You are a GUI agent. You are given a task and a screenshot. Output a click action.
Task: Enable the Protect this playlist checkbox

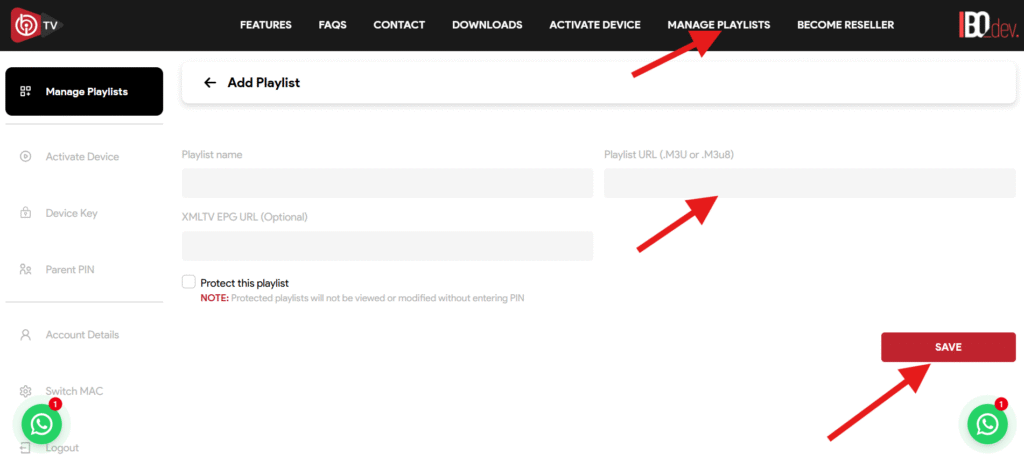pyautogui.click(x=189, y=282)
